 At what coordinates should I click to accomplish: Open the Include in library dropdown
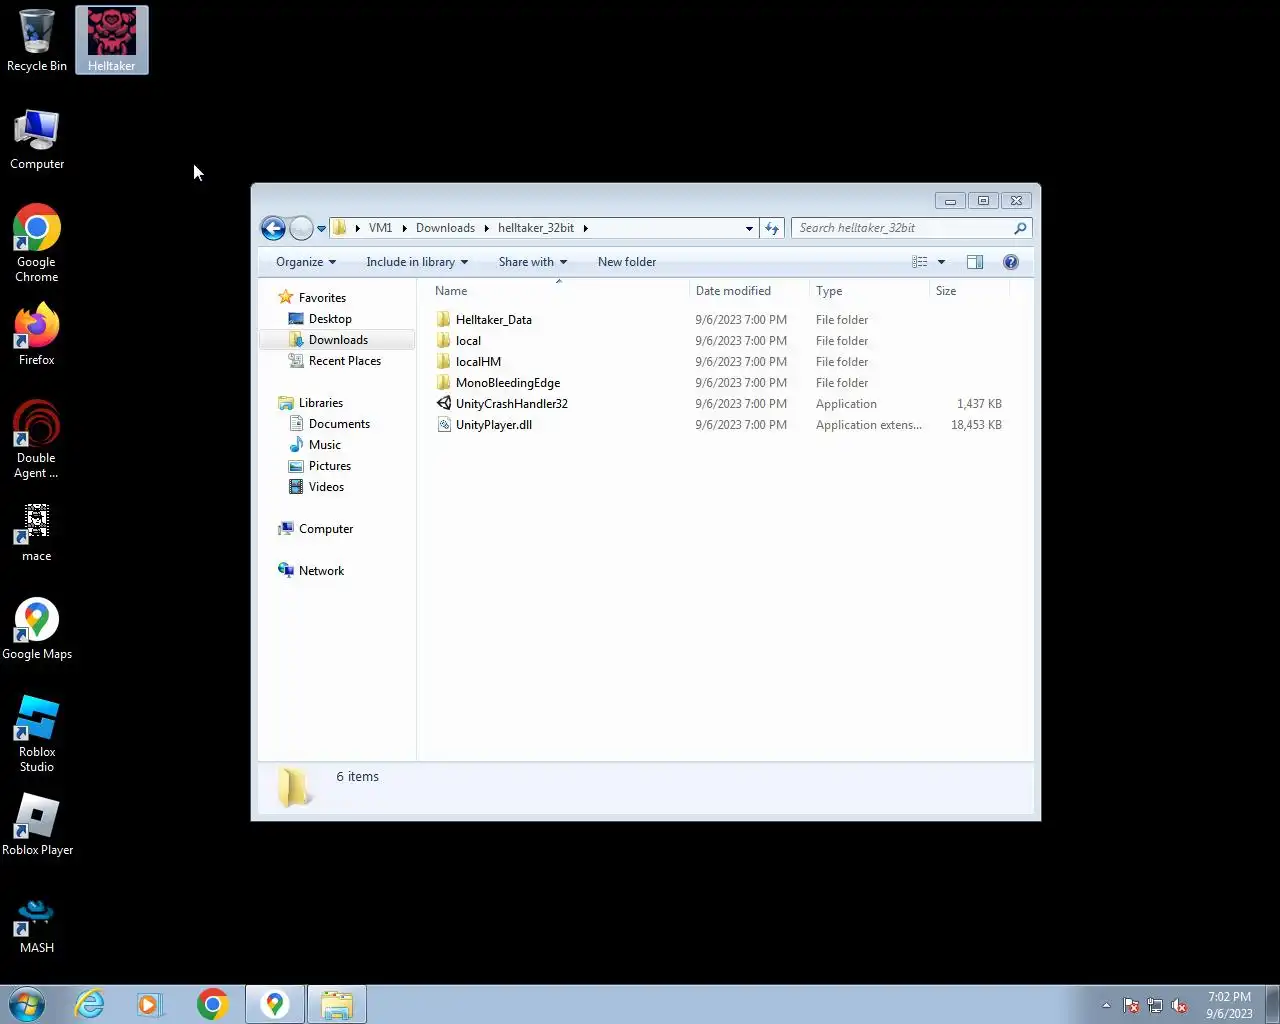(417, 262)
